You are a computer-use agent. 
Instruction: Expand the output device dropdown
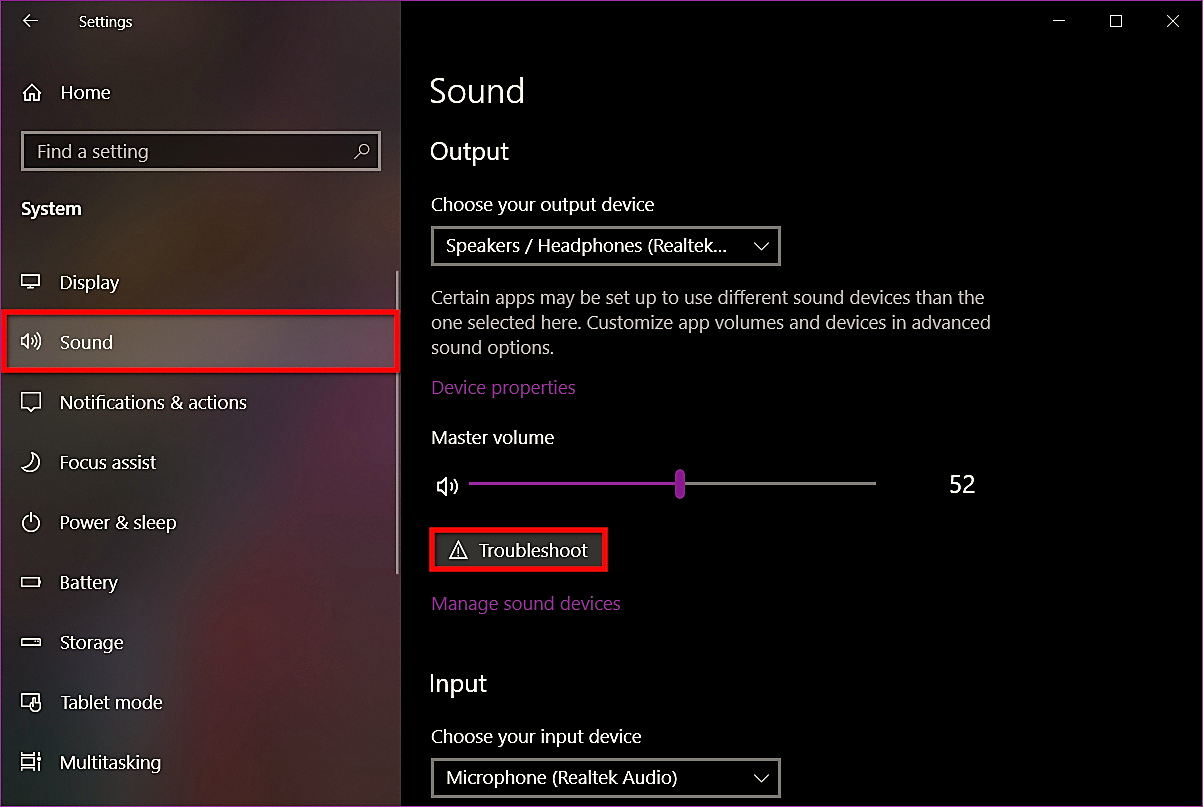[x=605, y=246]
